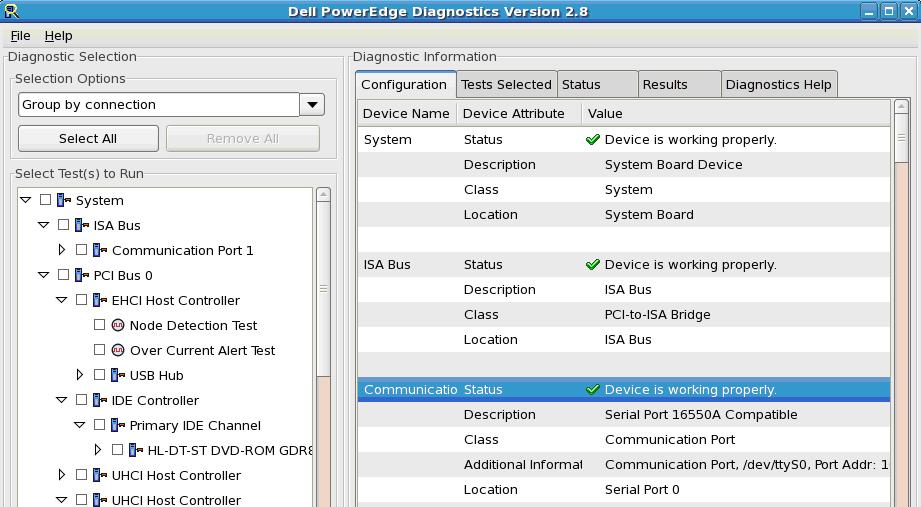This screenshot has height=507, width=921.
Task: Select the 'USB Hub' tree label
Action: [157, 375]
